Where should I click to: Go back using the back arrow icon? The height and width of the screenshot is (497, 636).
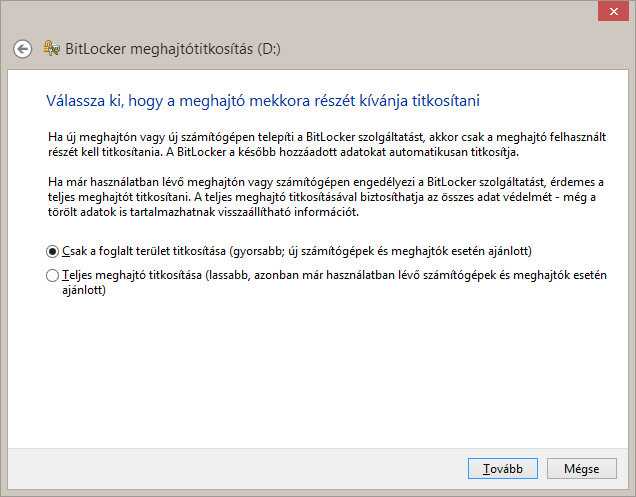tap(22, 49)
